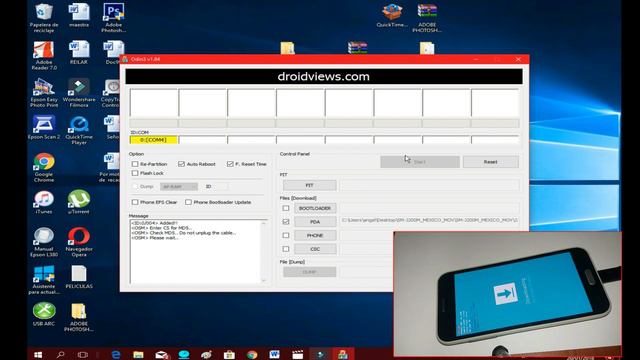This screenshot has width=640, height=360.
Task: Enable Phone Bootloader Update option
Action: tap(188, 202)
